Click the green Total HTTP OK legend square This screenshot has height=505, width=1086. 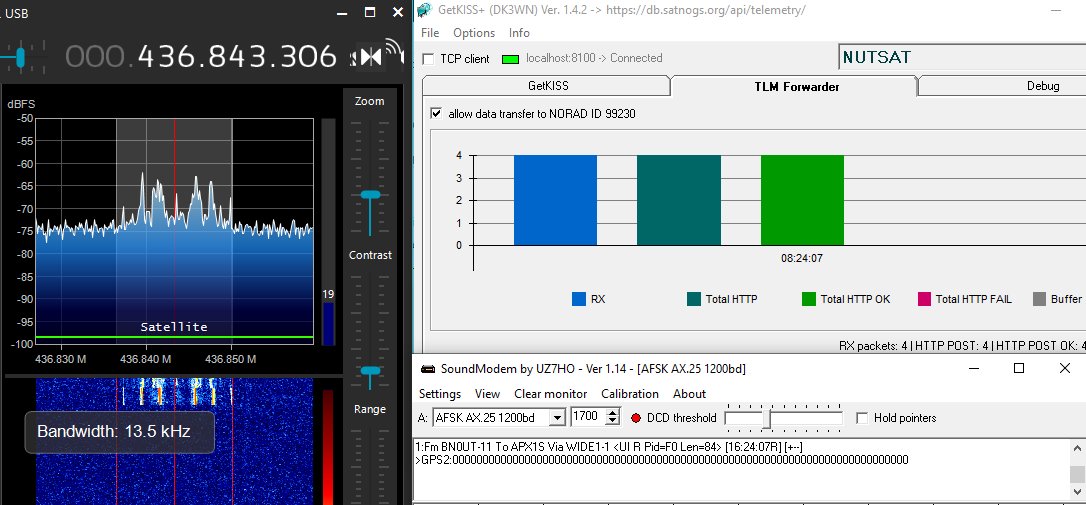[x=809, y=299]
